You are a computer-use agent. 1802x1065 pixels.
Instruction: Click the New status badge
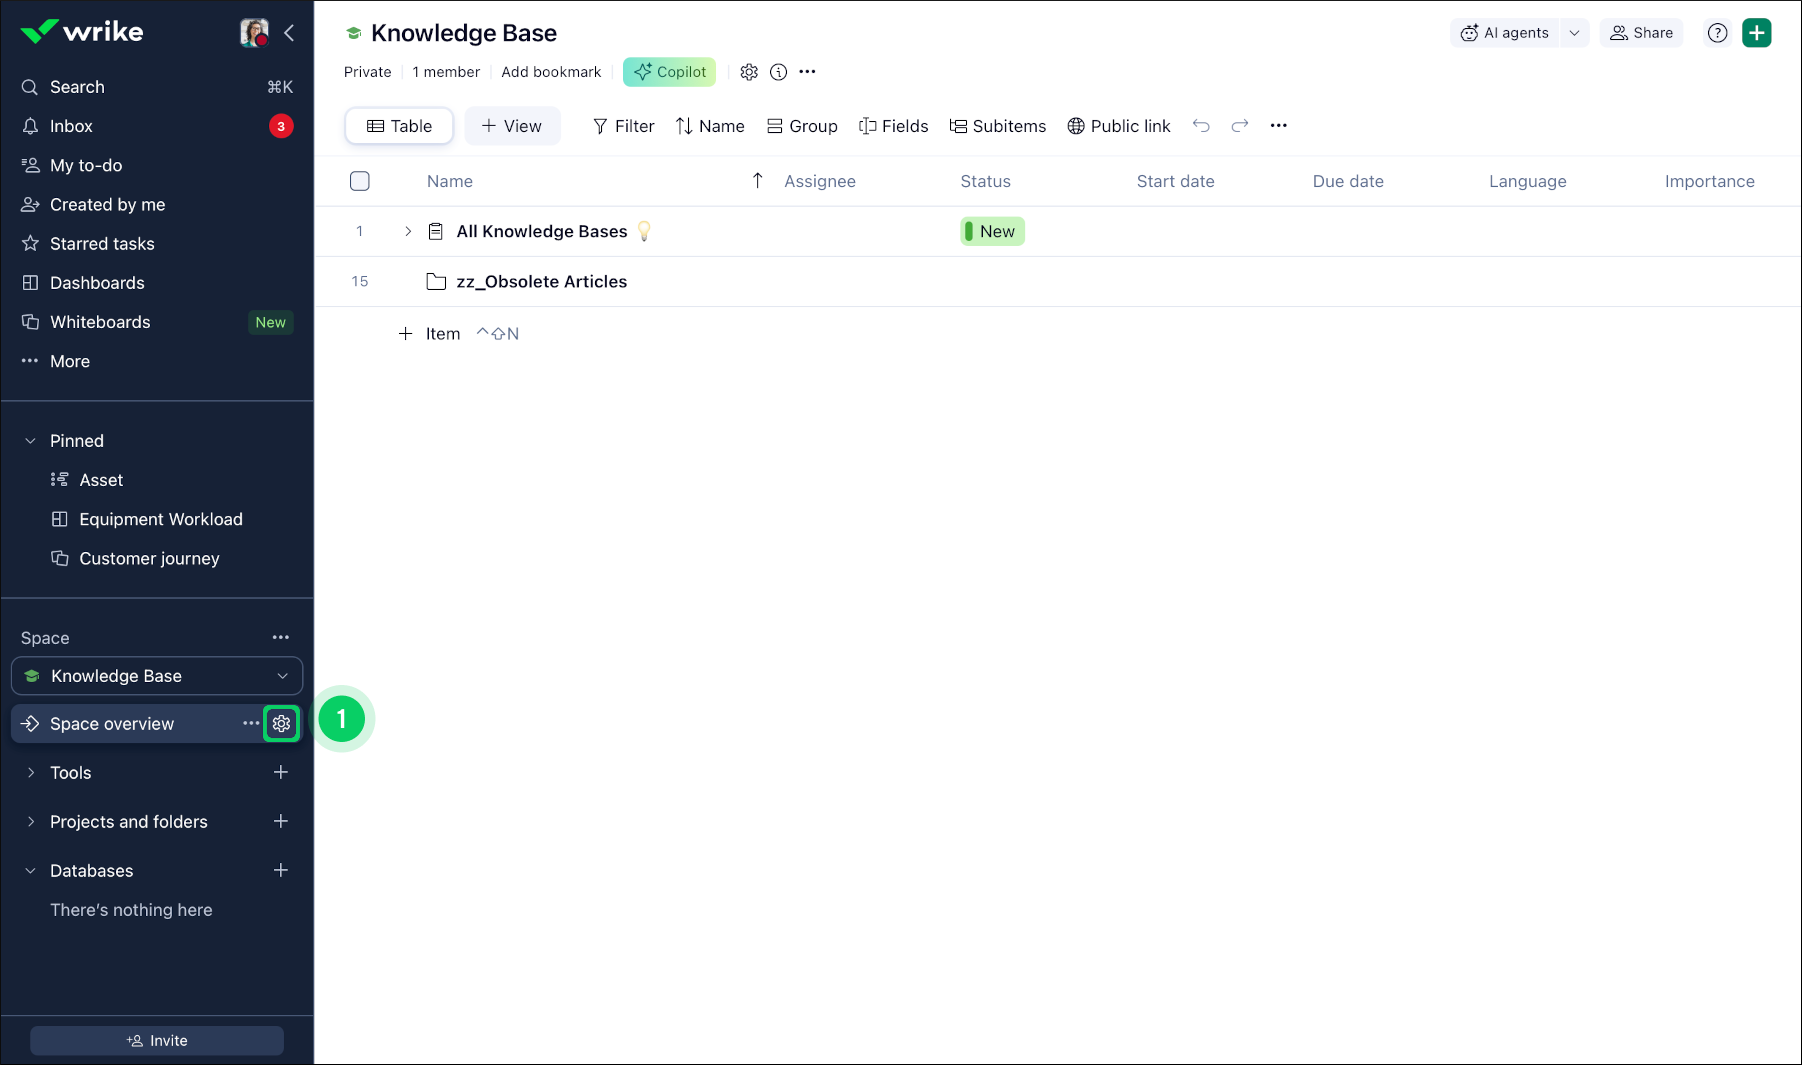coord(992,231)
